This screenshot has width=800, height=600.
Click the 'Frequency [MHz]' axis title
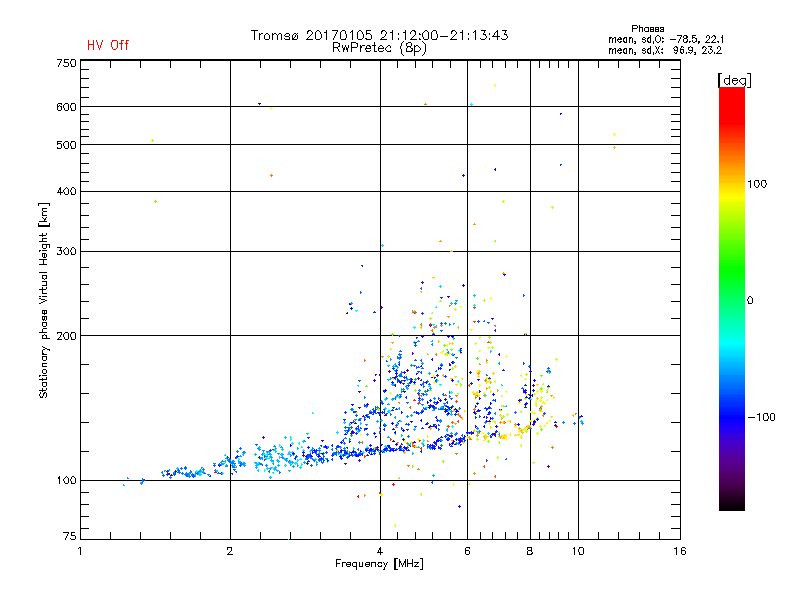pyautogui.click(x=379, y=564)
